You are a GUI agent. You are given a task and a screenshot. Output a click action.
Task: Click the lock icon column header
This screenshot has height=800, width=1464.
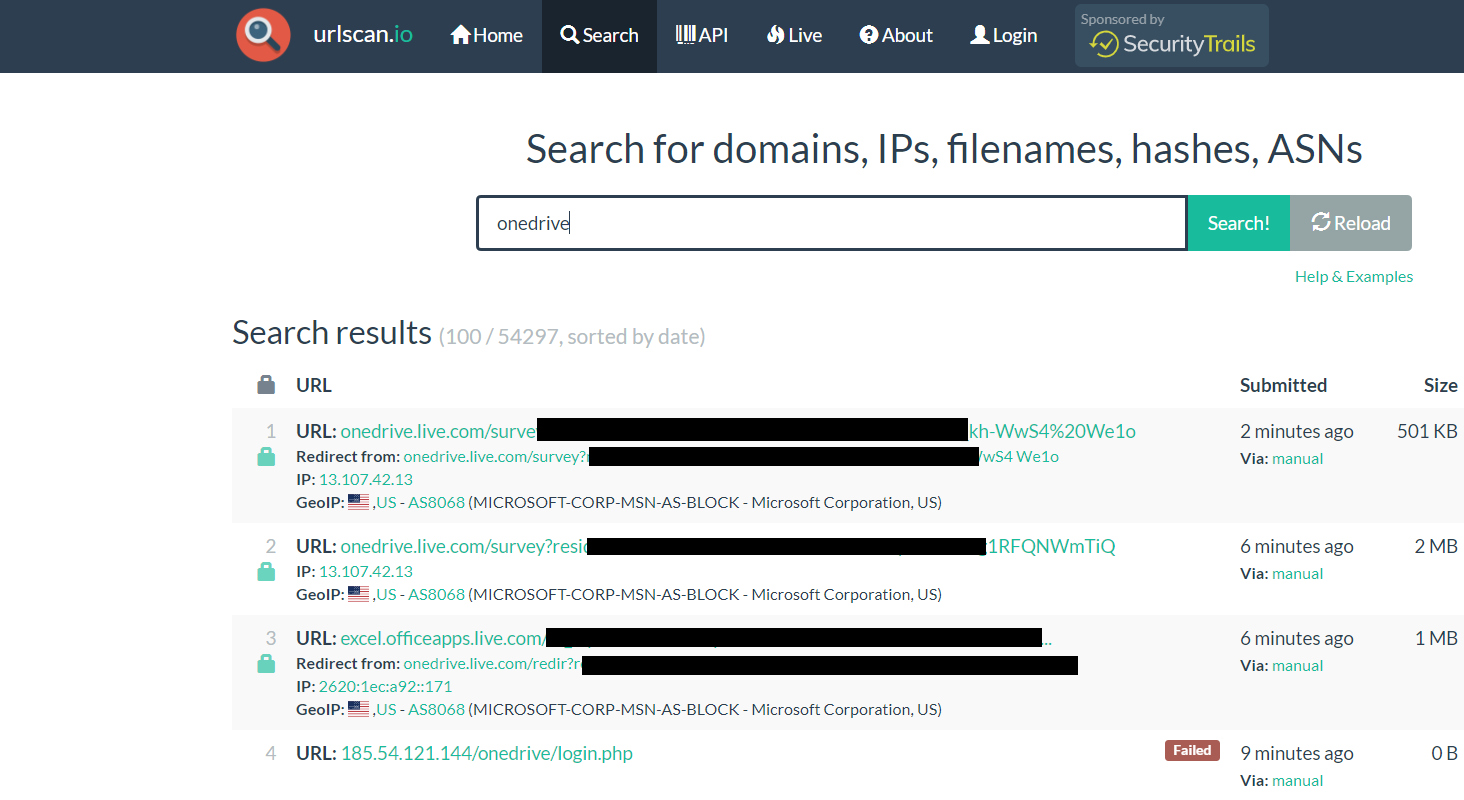click(x=266, y=385)
